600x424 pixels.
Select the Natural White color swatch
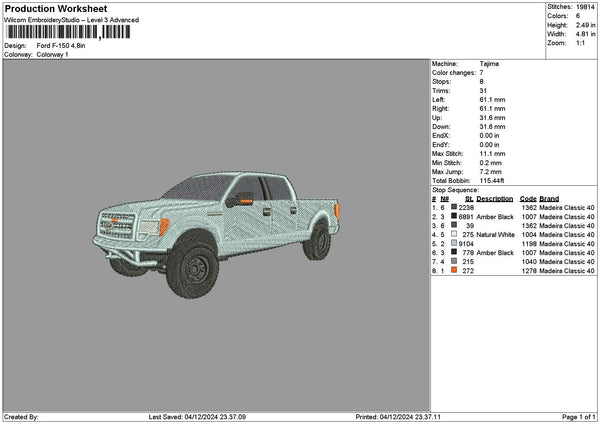click(x=454, y=234)
